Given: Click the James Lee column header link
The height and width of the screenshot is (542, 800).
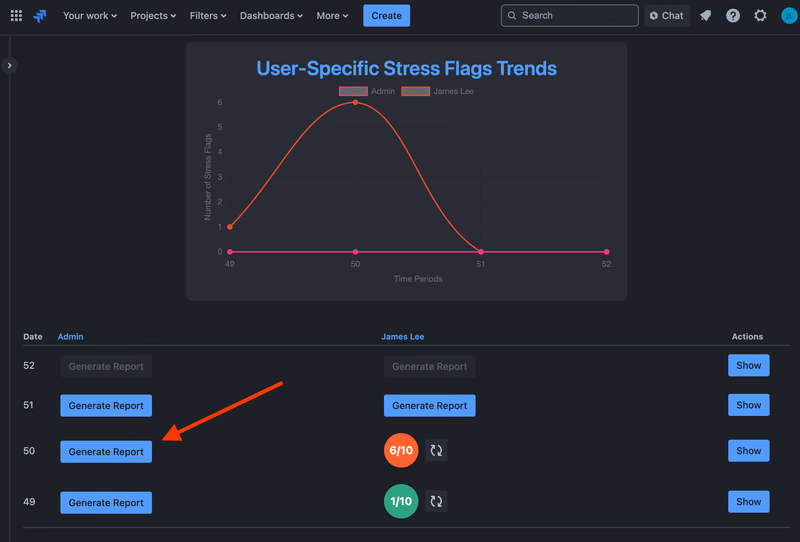Looking at the screenshot, I should coord(403,336).
